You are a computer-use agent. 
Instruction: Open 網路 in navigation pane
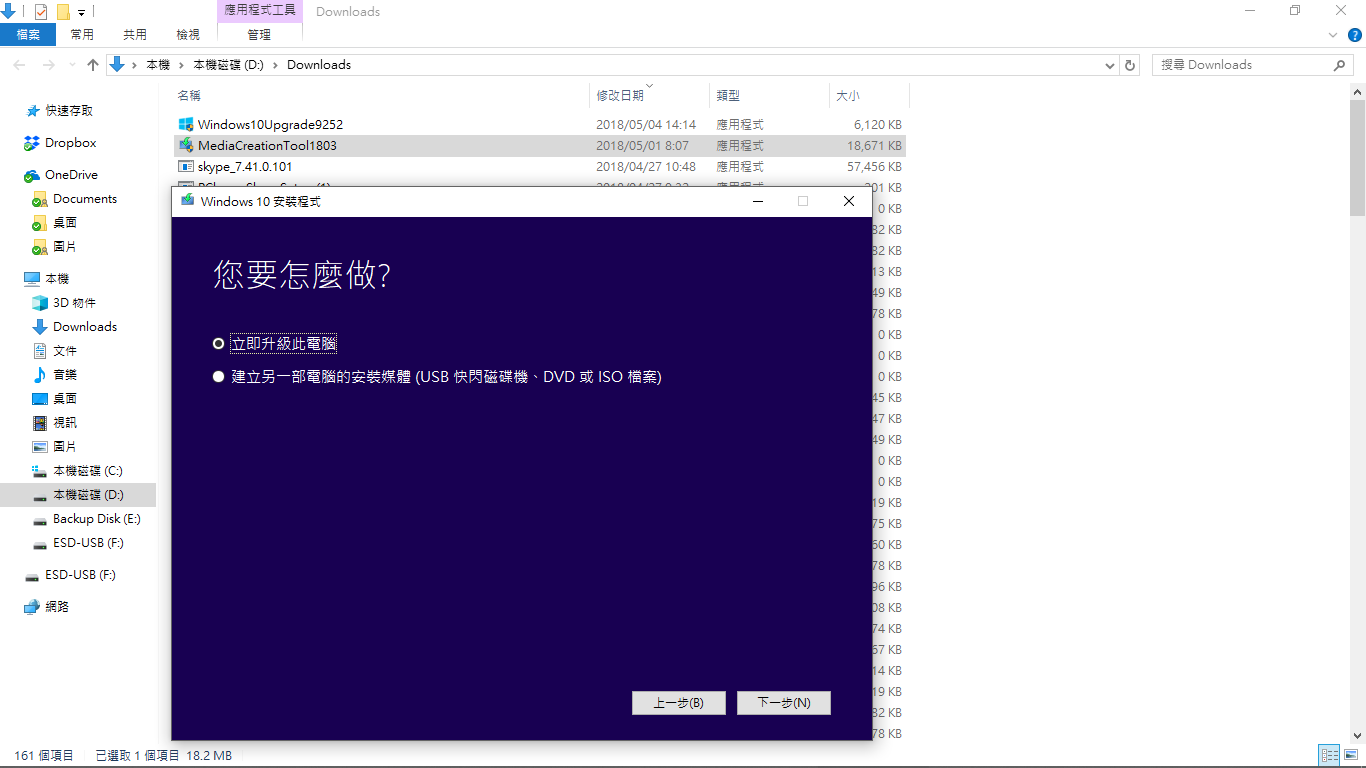point(46,607)
